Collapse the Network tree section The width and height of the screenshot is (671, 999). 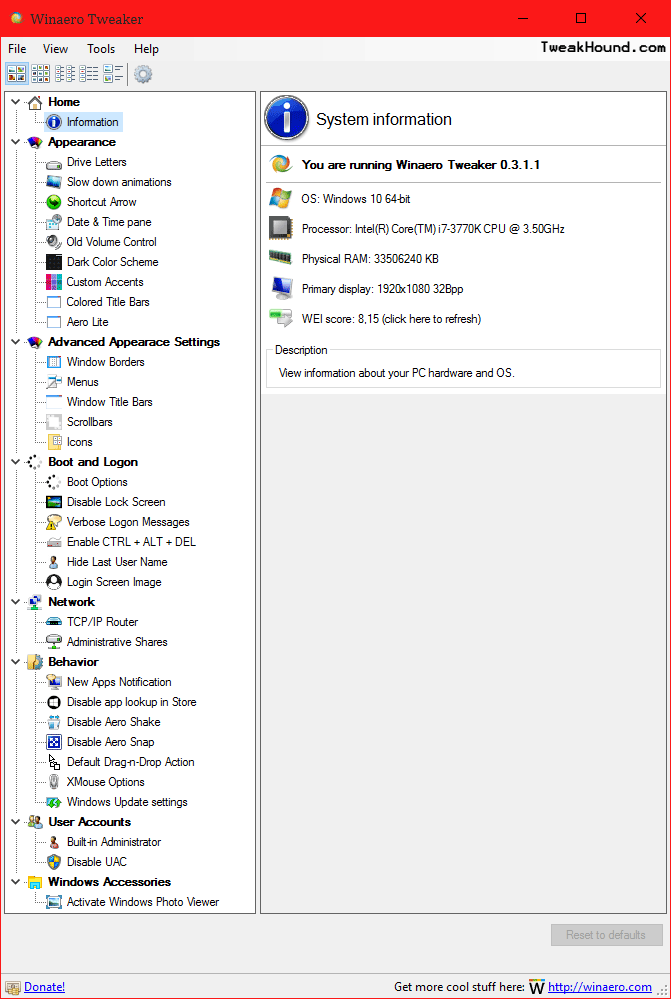coord(16,602)
